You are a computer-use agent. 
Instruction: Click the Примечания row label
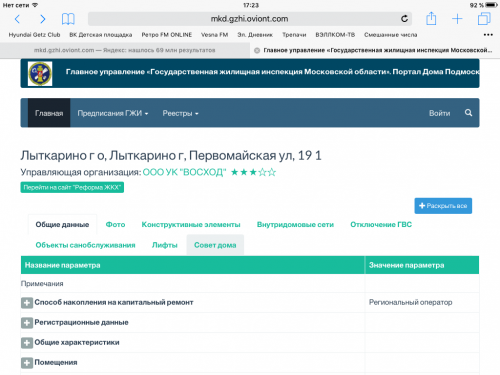point(42,284)
